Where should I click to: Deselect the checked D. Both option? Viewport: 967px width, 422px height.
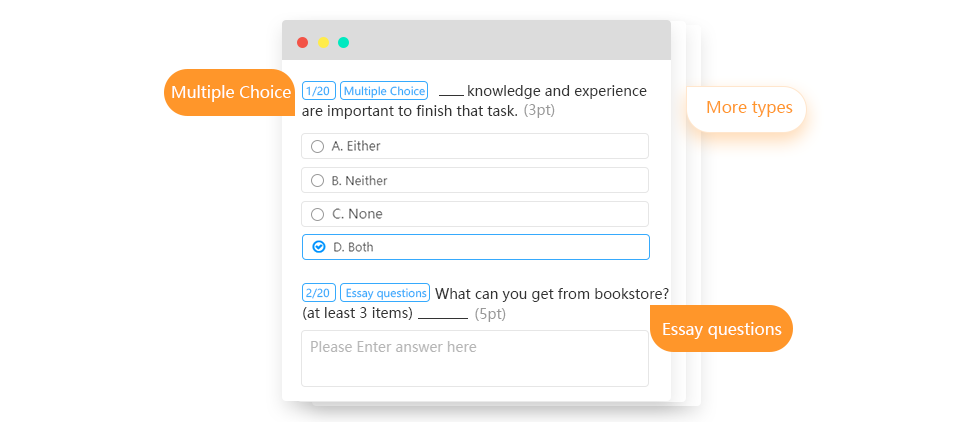point(318,247)
